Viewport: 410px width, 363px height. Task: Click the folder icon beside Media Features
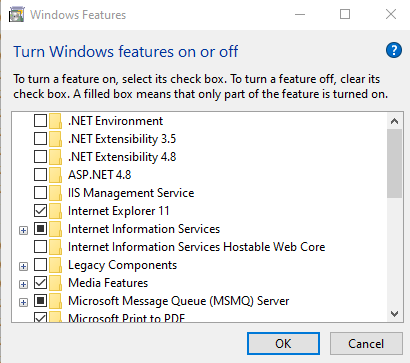[55, 283]
